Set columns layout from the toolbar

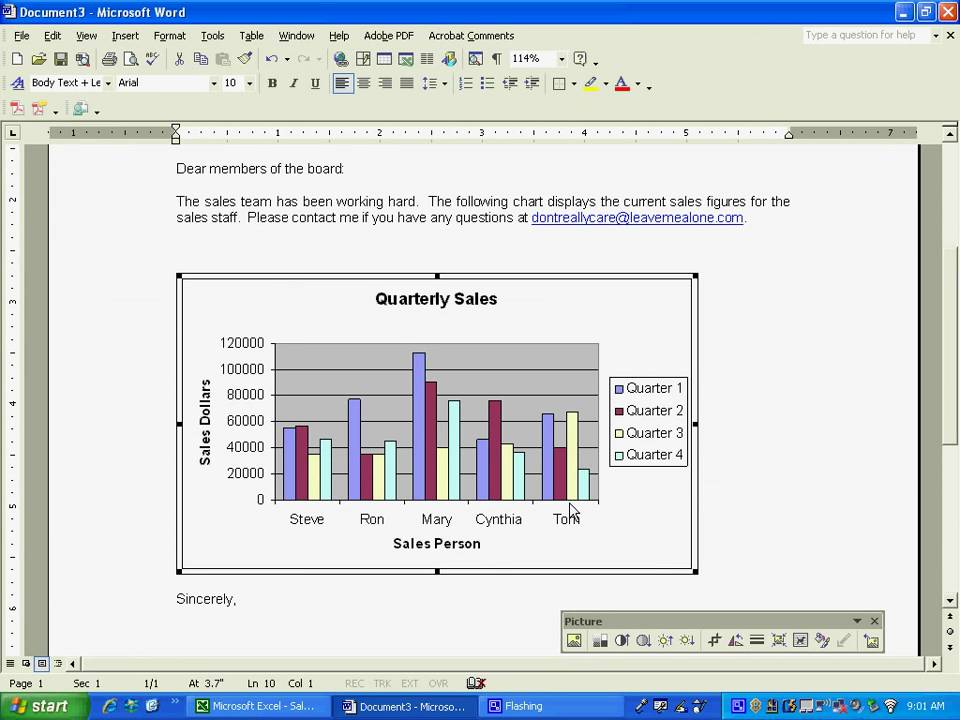(x=427, y=59)
